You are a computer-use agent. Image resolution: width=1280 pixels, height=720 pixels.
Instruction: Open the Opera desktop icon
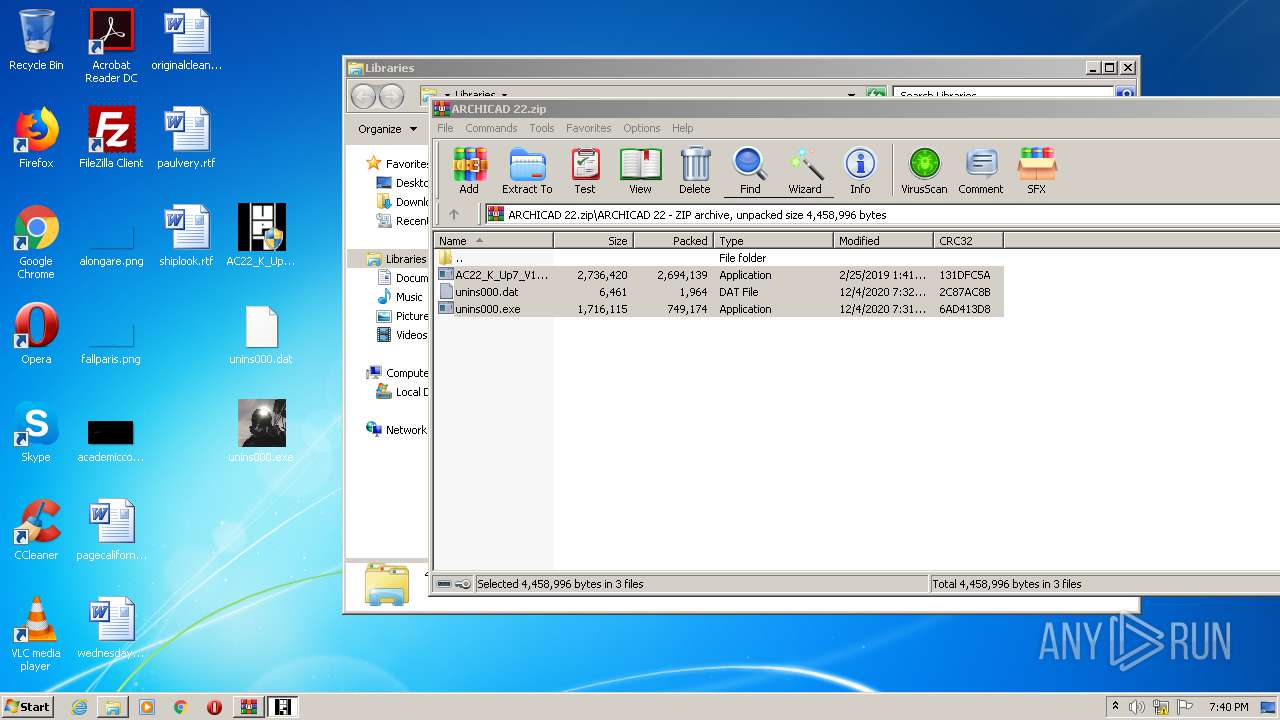pos(36,334)
